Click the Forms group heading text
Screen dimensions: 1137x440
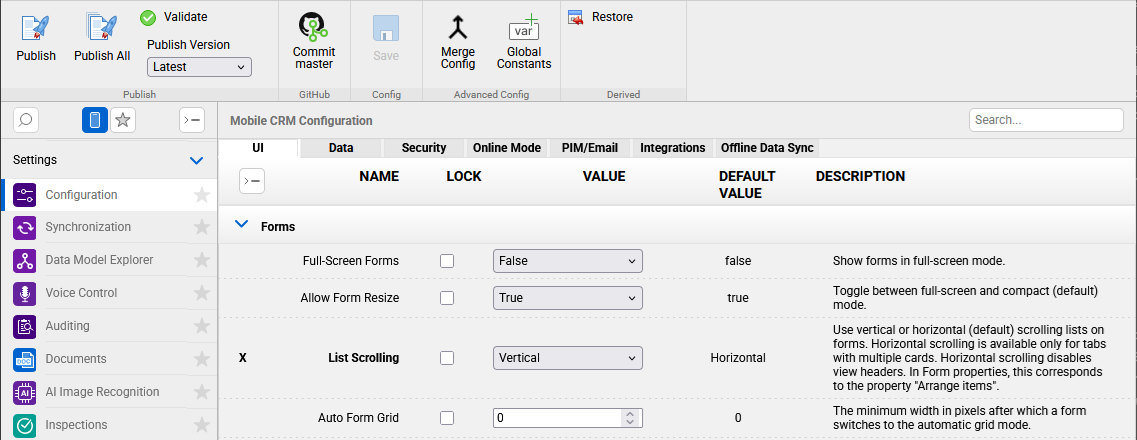(x=278, y=227)
